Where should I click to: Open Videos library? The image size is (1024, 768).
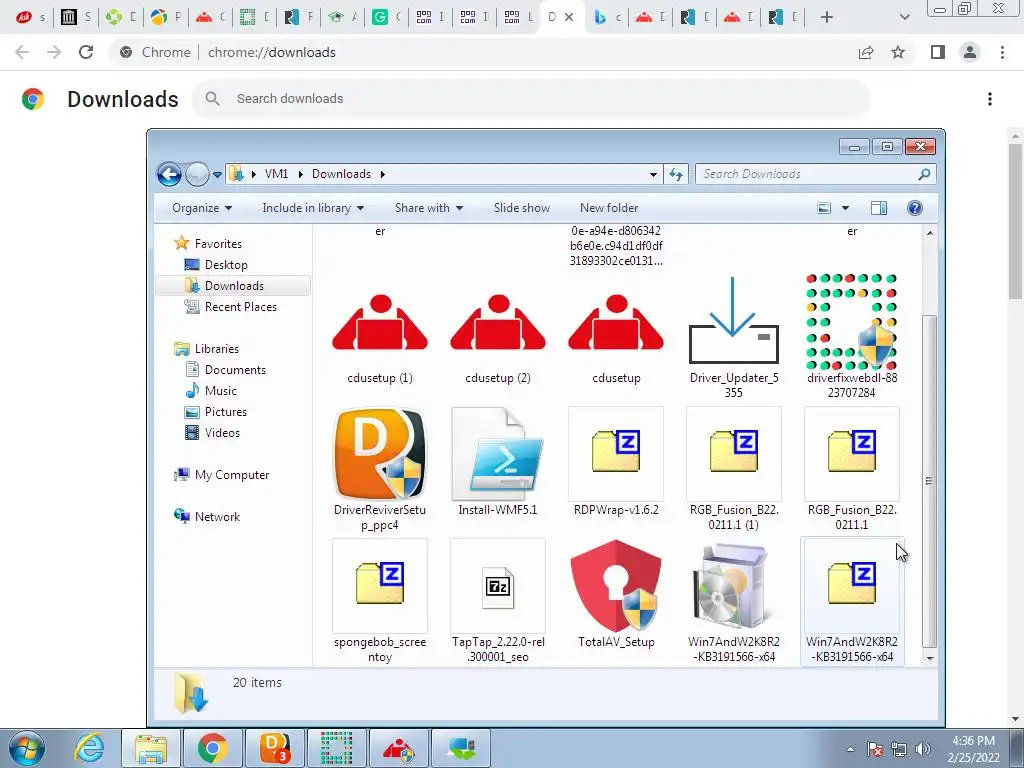[222, 433]
